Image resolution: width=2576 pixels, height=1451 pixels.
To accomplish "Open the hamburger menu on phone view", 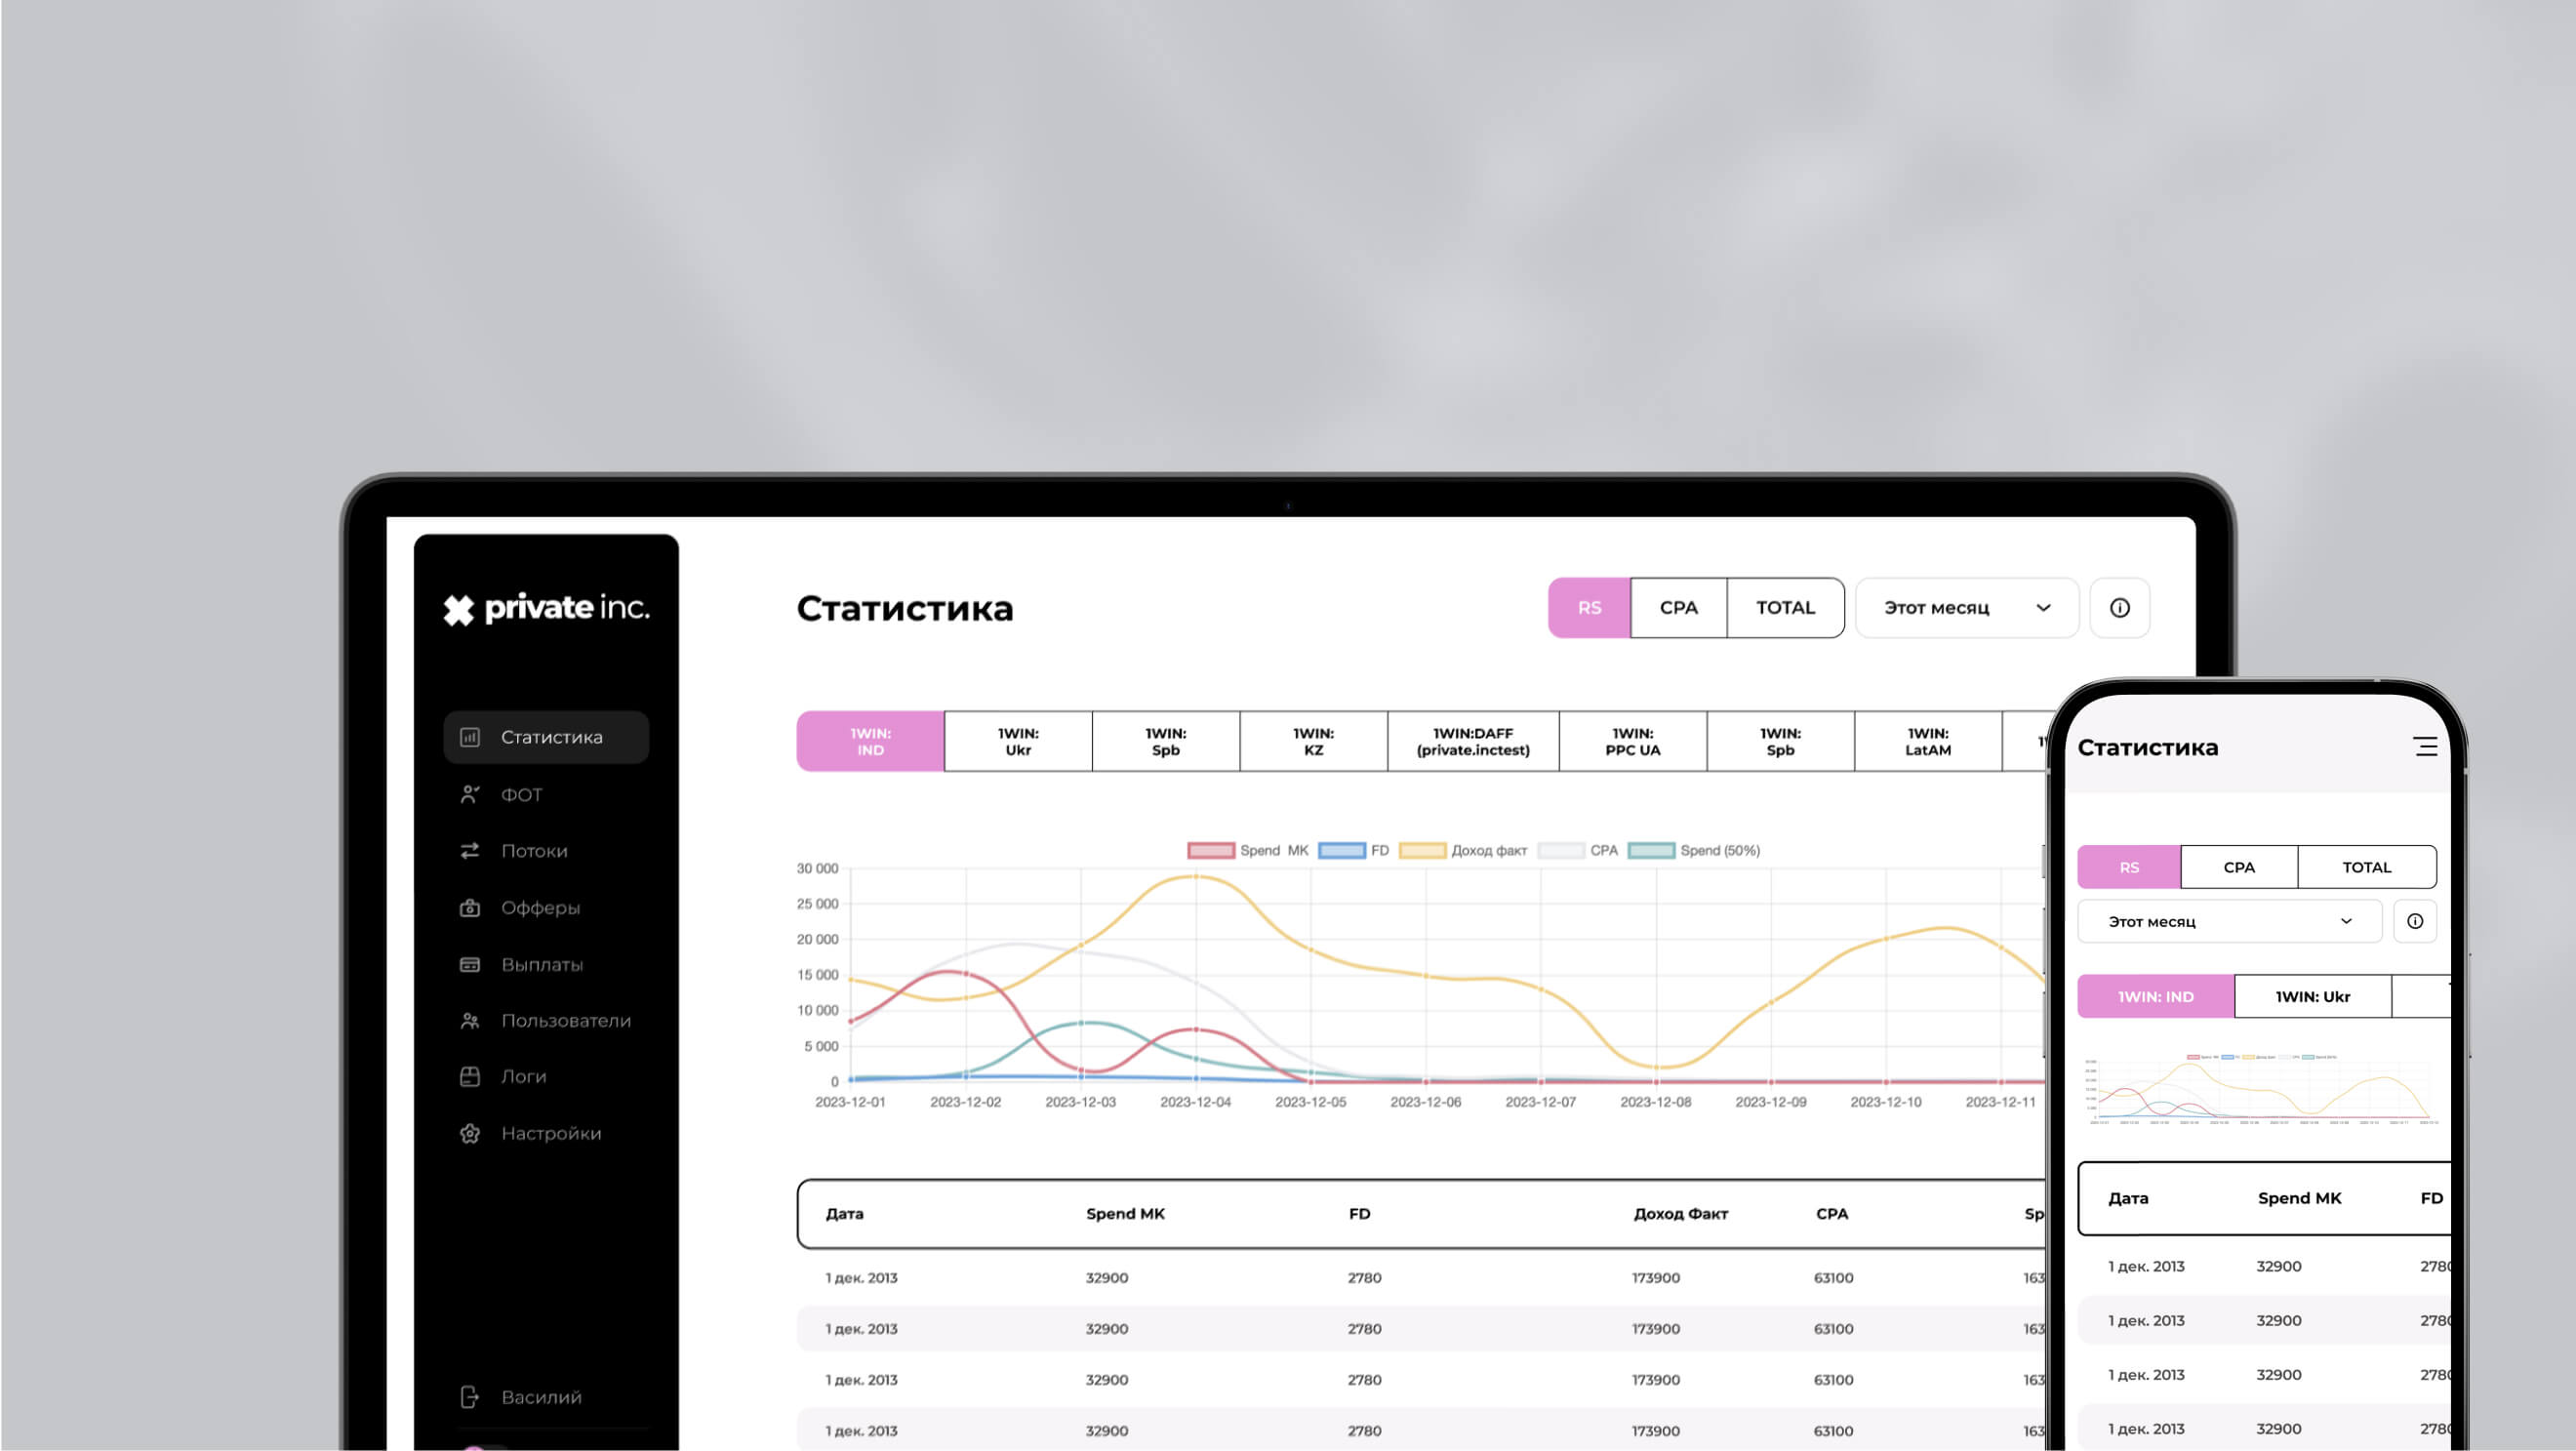I will pos(2425,746).
